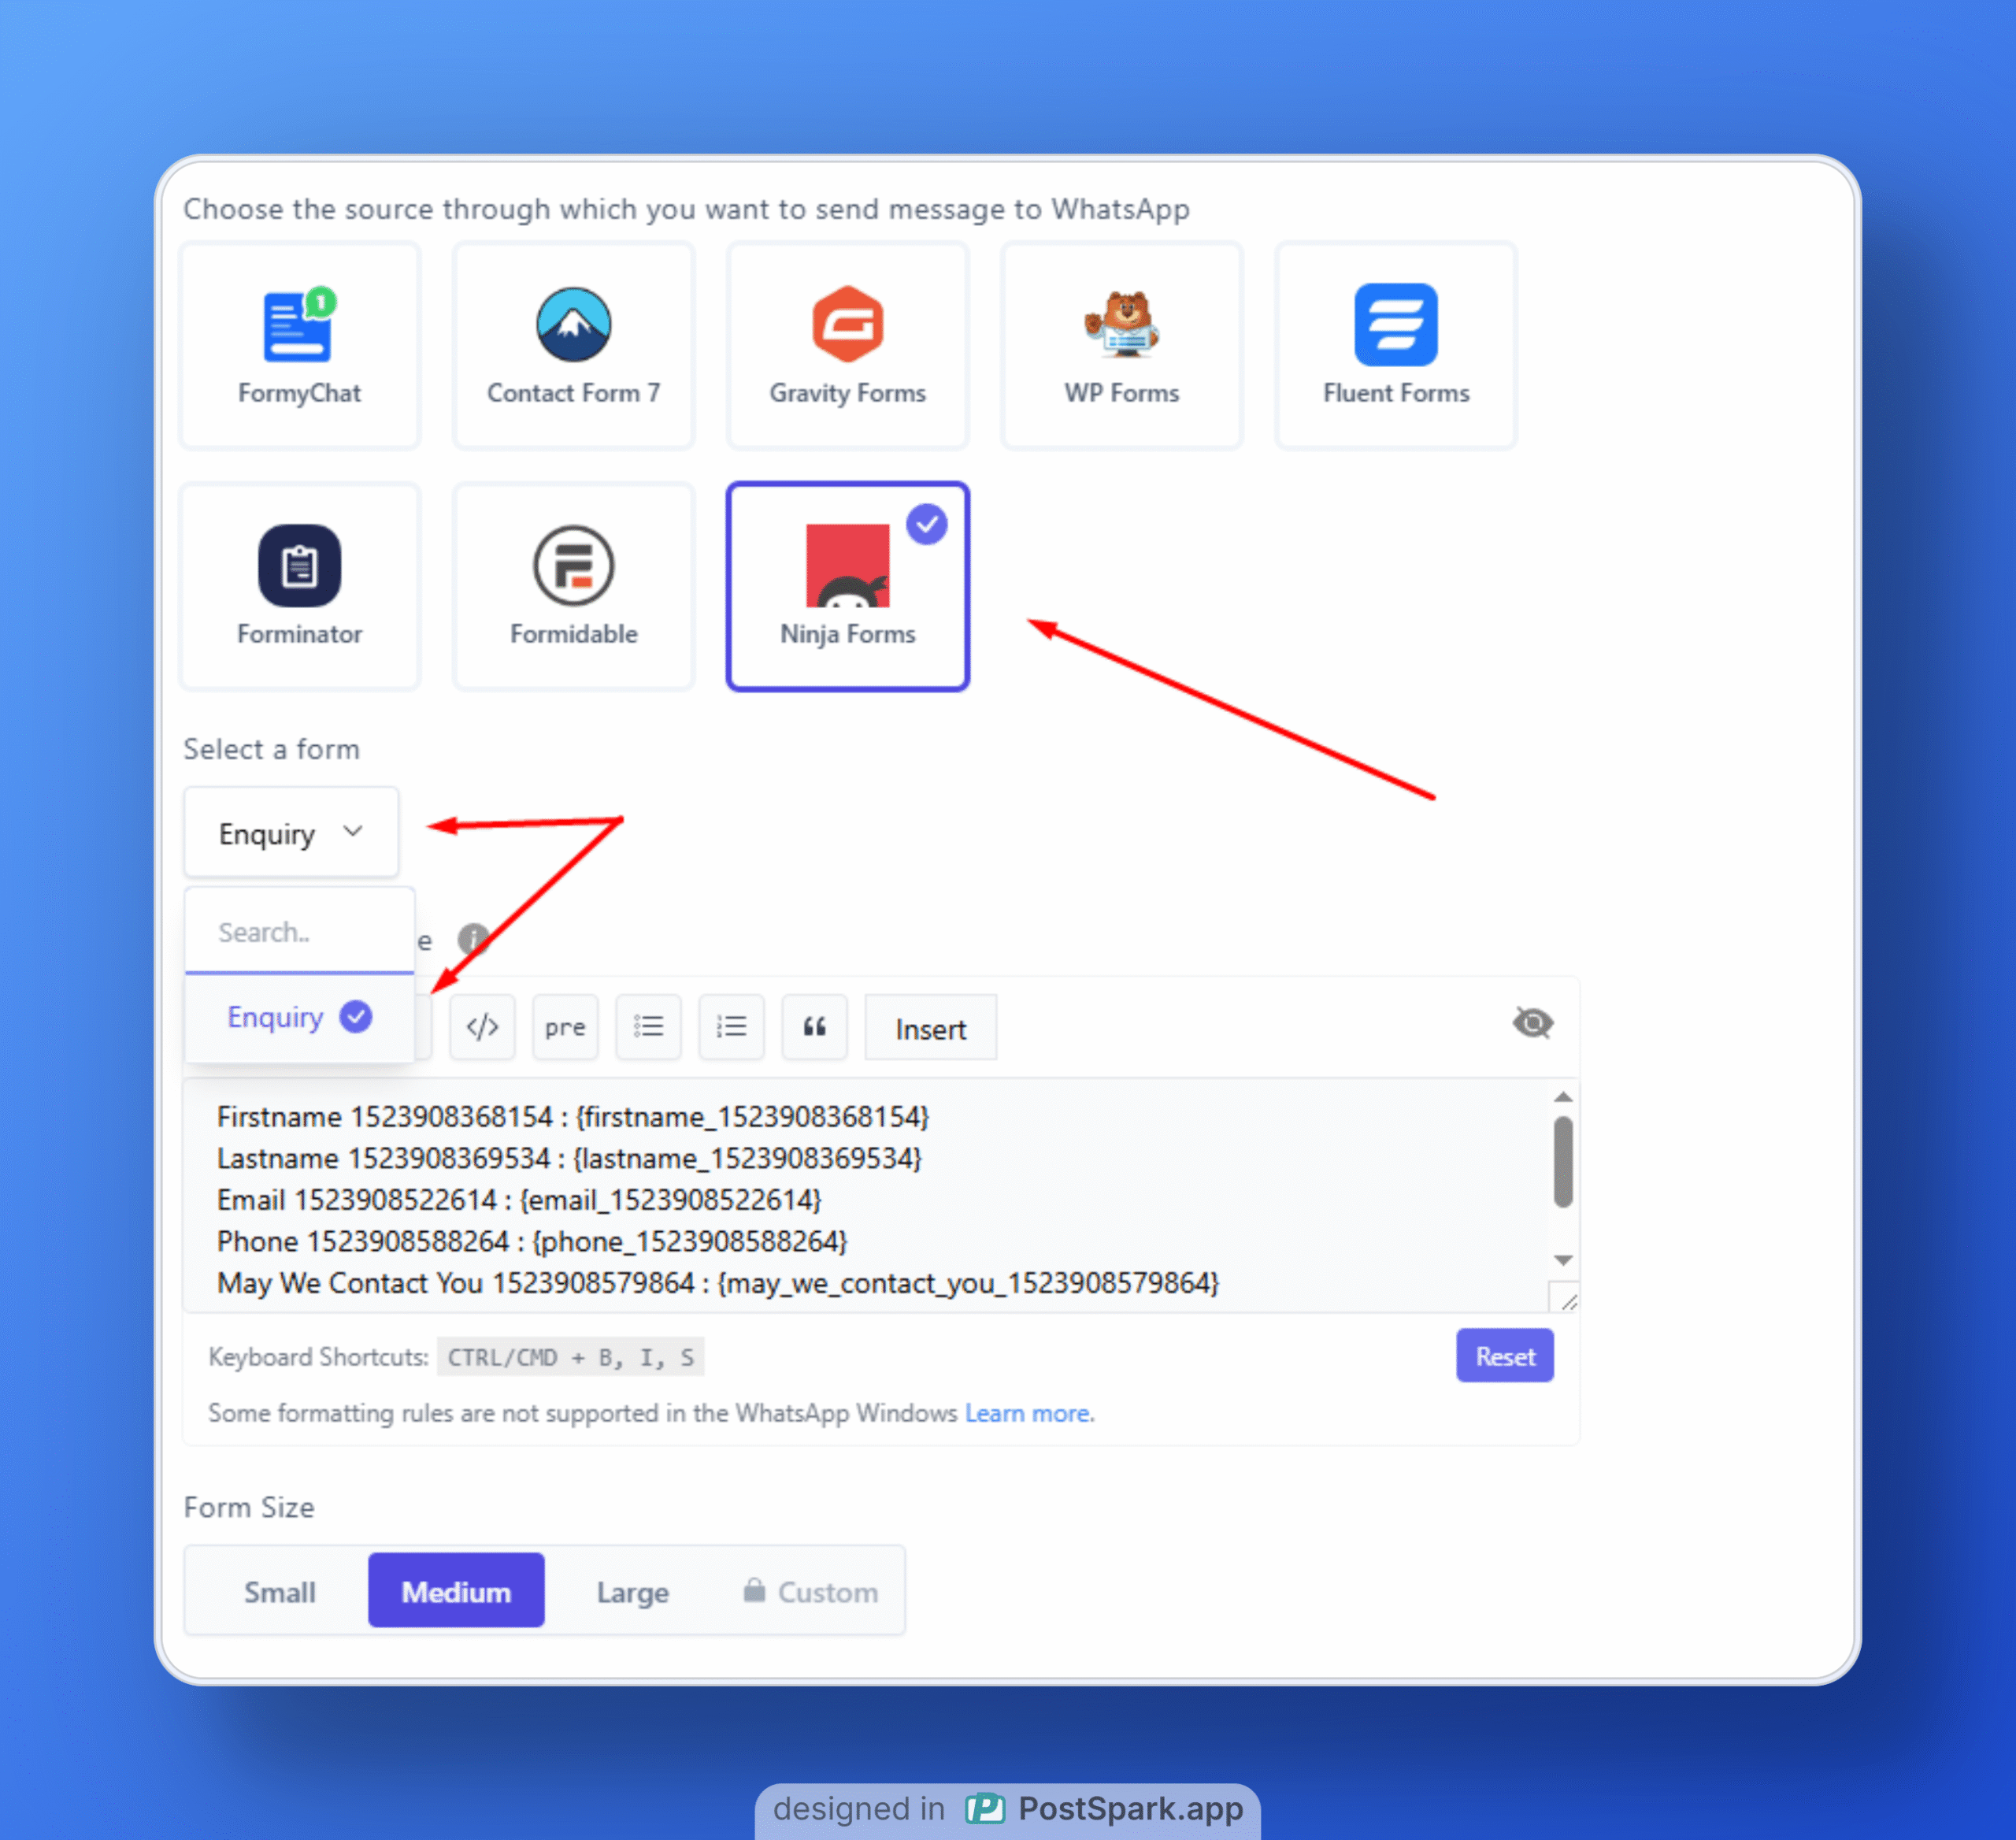Image resolution: width=2016 pixels, height=1840 pixels.
Task: Set form size to Medium
Action: 456,1590
